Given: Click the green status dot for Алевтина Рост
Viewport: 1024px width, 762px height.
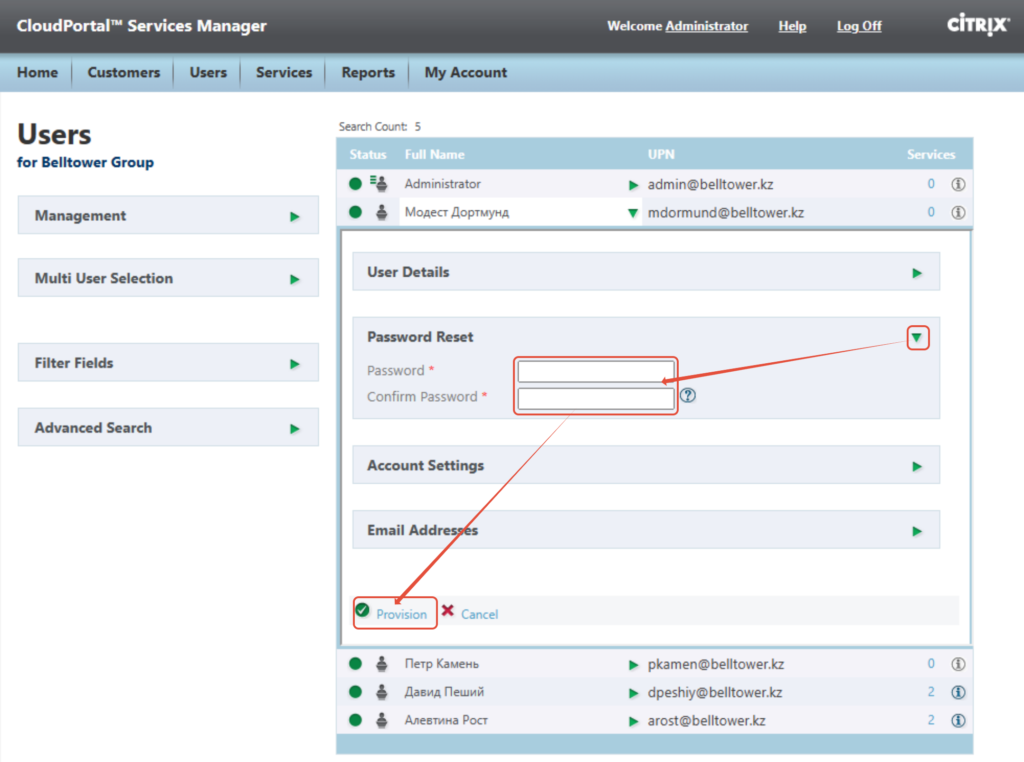Looking at the screenshot, I should click(355, 720).
